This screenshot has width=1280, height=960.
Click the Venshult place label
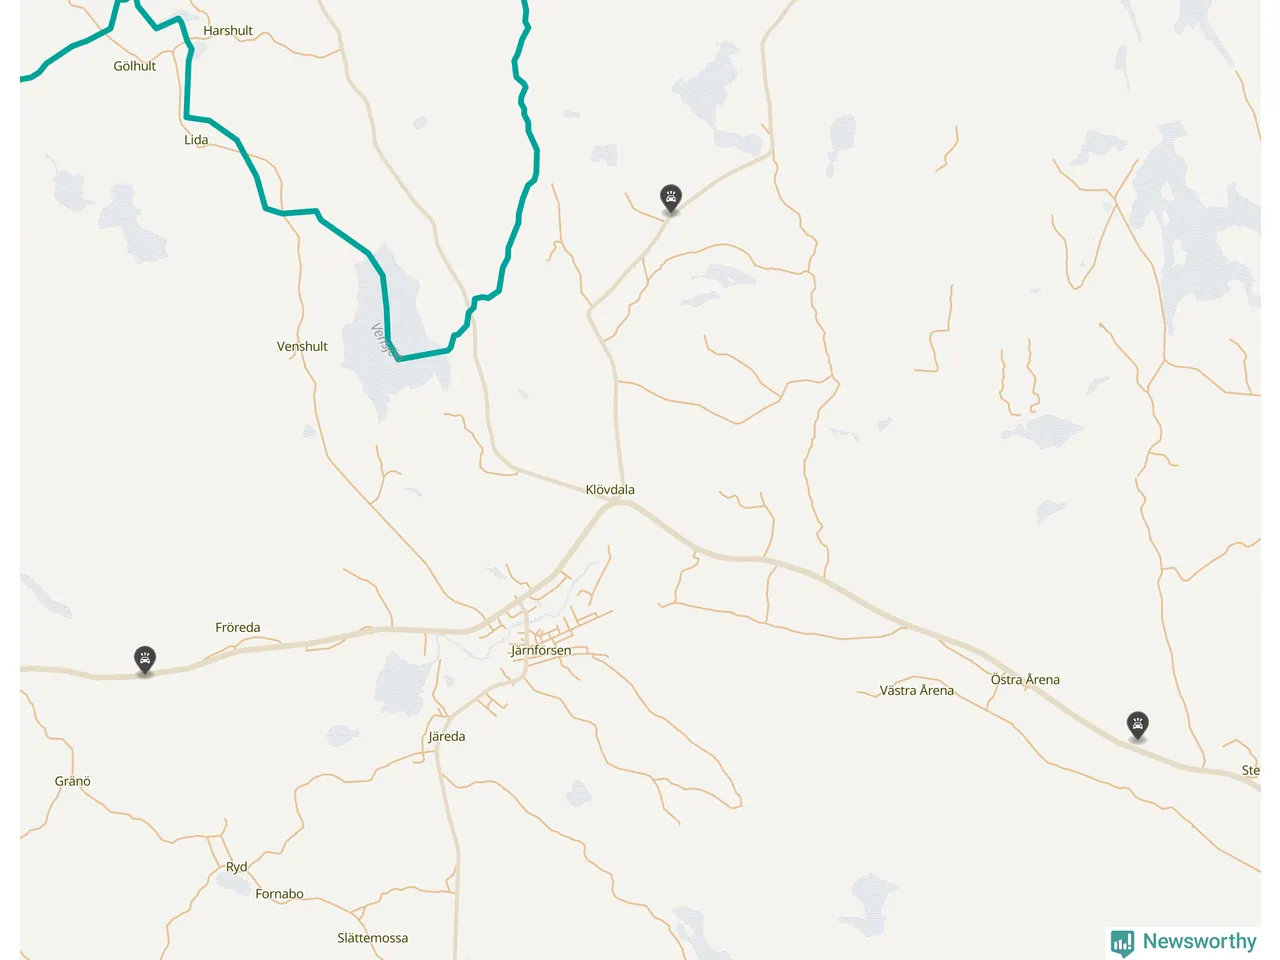click(302, 346)
